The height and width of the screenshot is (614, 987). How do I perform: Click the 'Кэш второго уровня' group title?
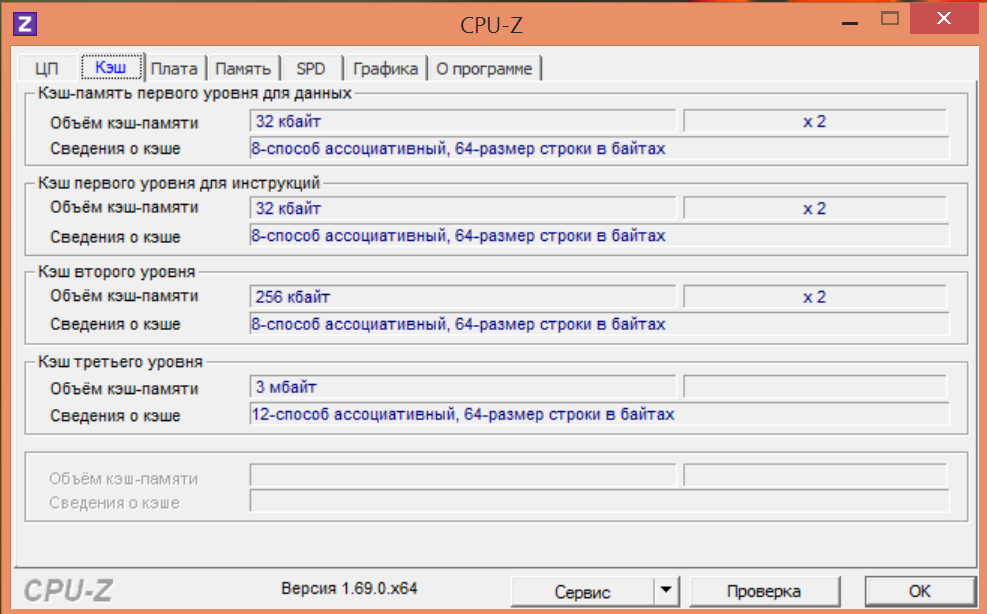[116, 271]
